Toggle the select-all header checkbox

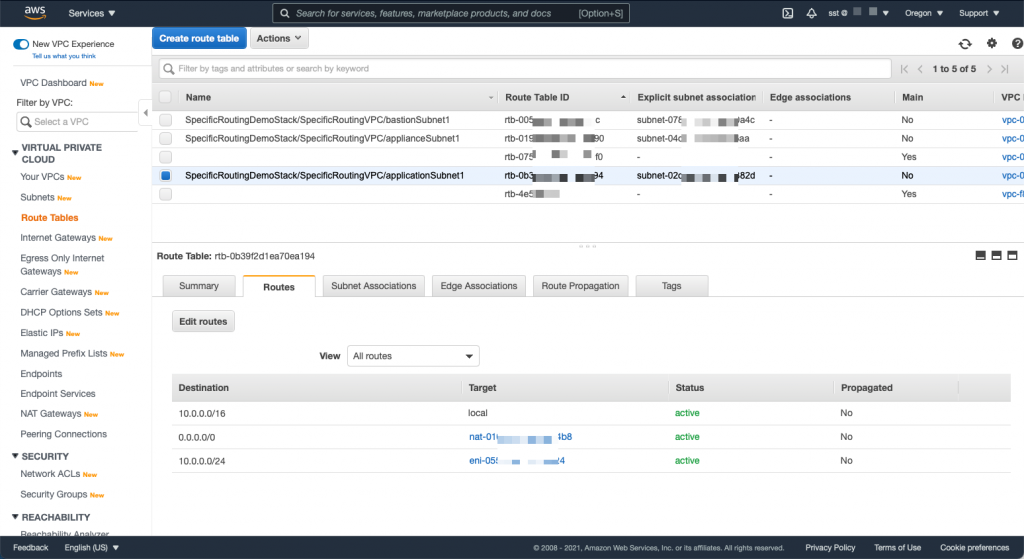pos(165,97)
